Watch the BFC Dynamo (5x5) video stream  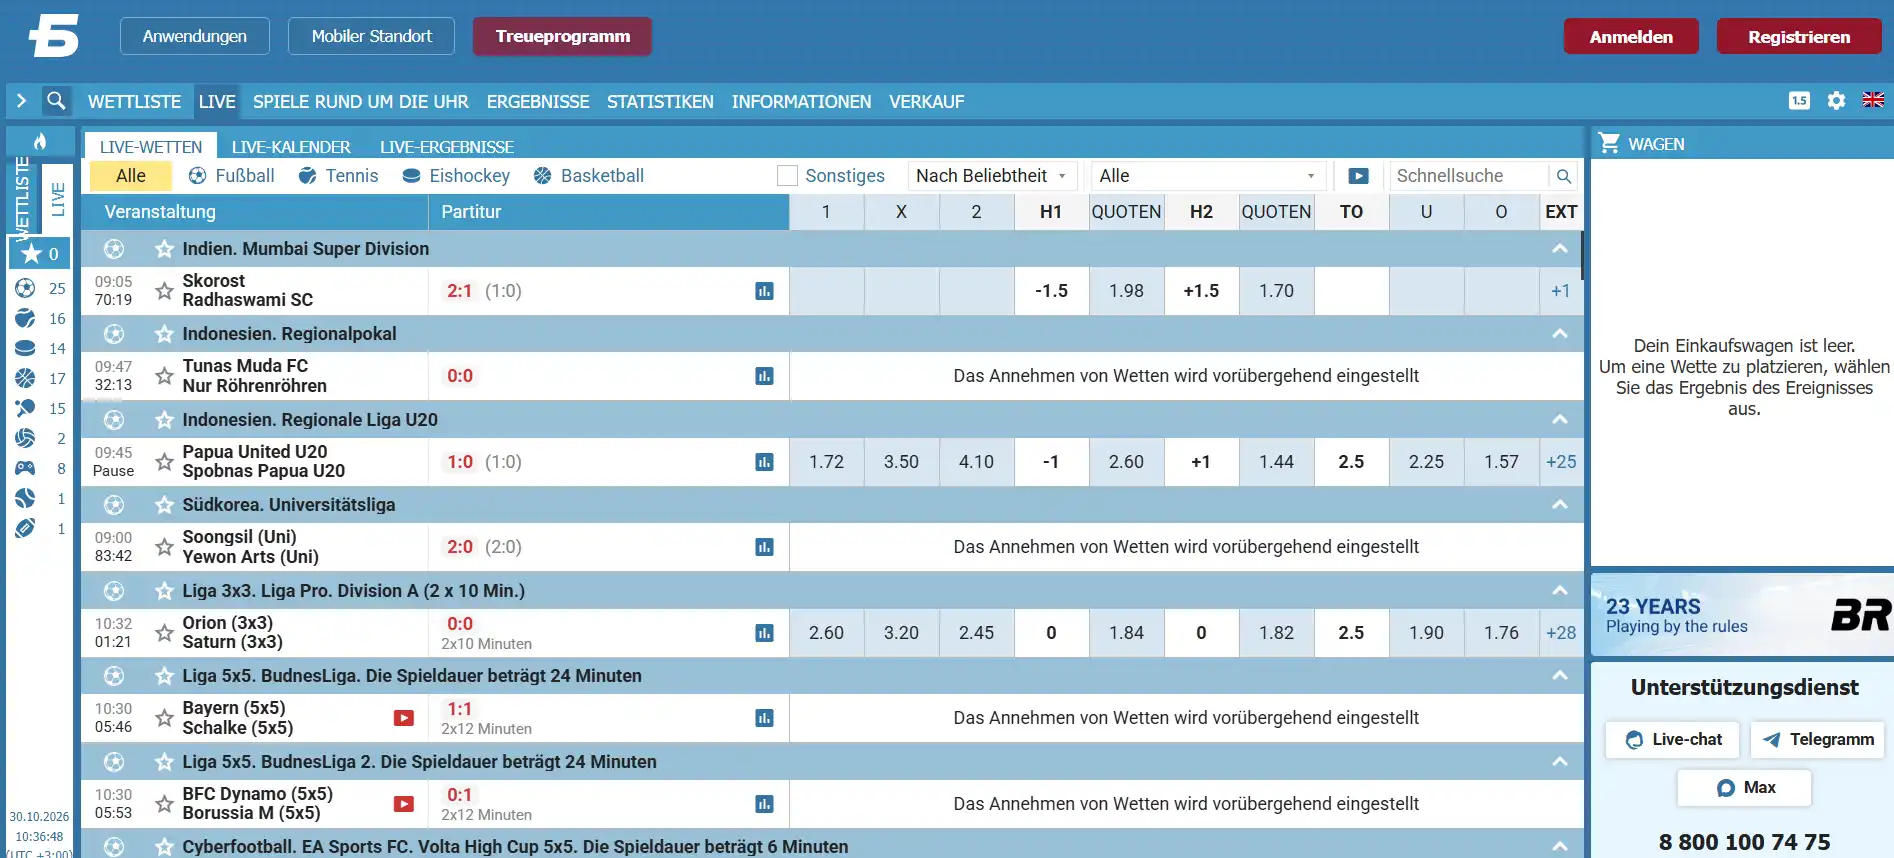[x=404, y=804]
